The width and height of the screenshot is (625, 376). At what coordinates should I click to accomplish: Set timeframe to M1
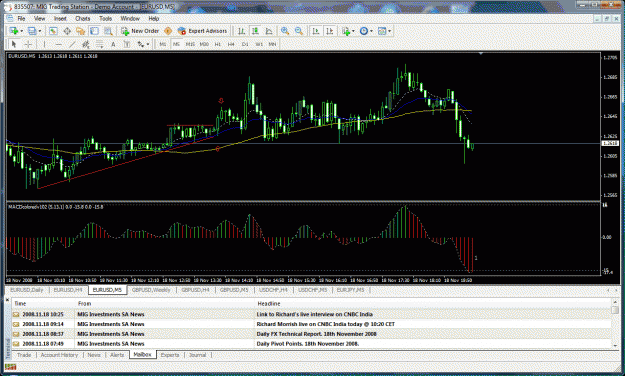[x=163, y=44]
